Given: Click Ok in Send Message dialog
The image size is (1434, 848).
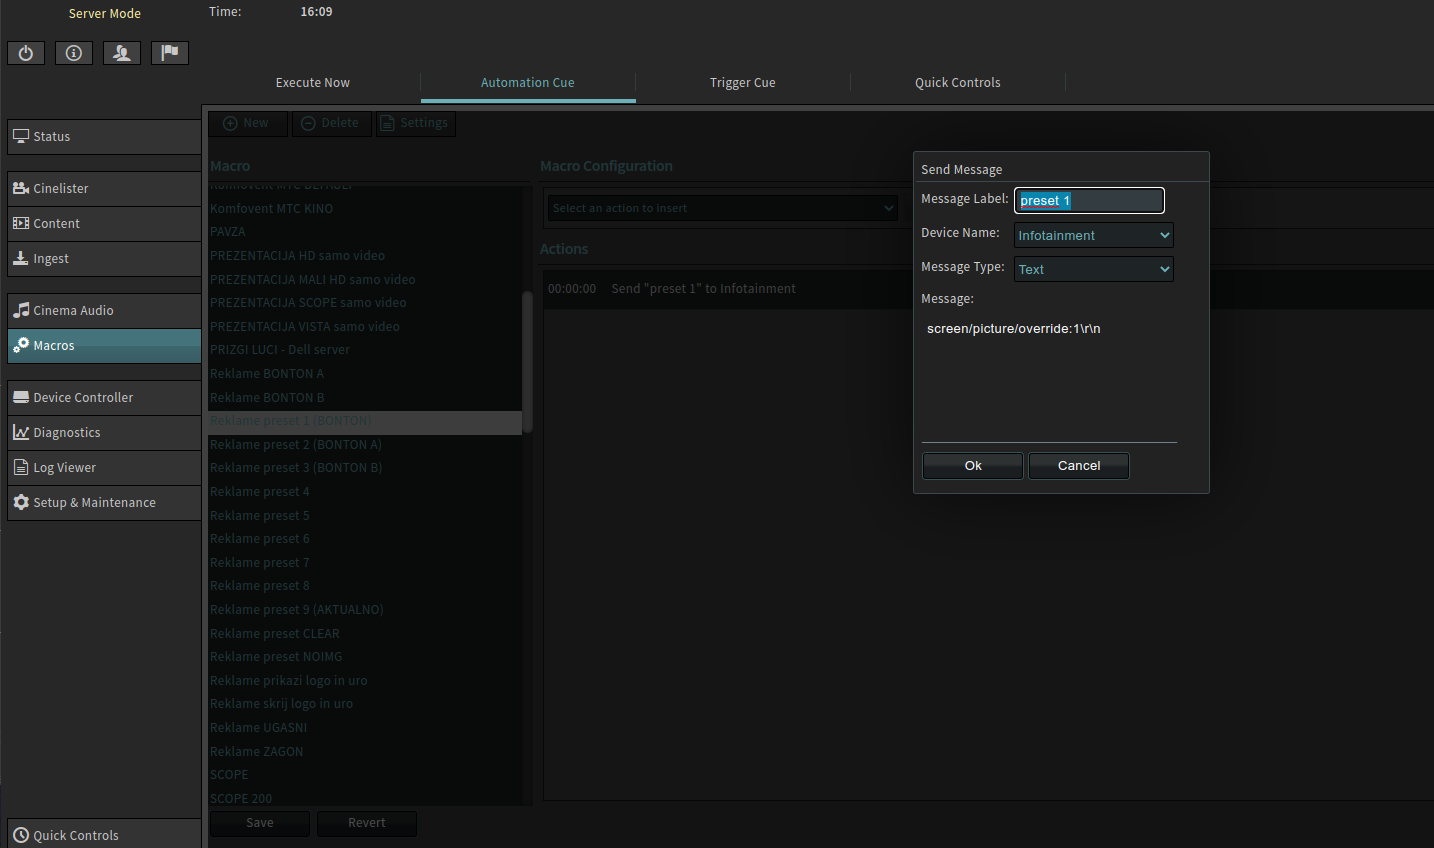Looking at the screenshot, I should tap(973, 466).
